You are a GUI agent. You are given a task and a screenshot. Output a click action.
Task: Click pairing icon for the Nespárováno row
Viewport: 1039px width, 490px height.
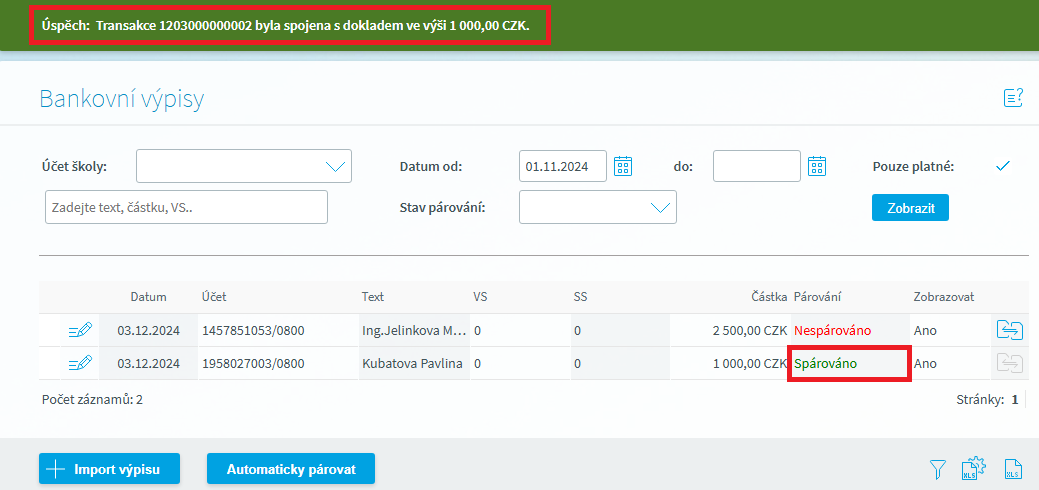coord(1010,330)
